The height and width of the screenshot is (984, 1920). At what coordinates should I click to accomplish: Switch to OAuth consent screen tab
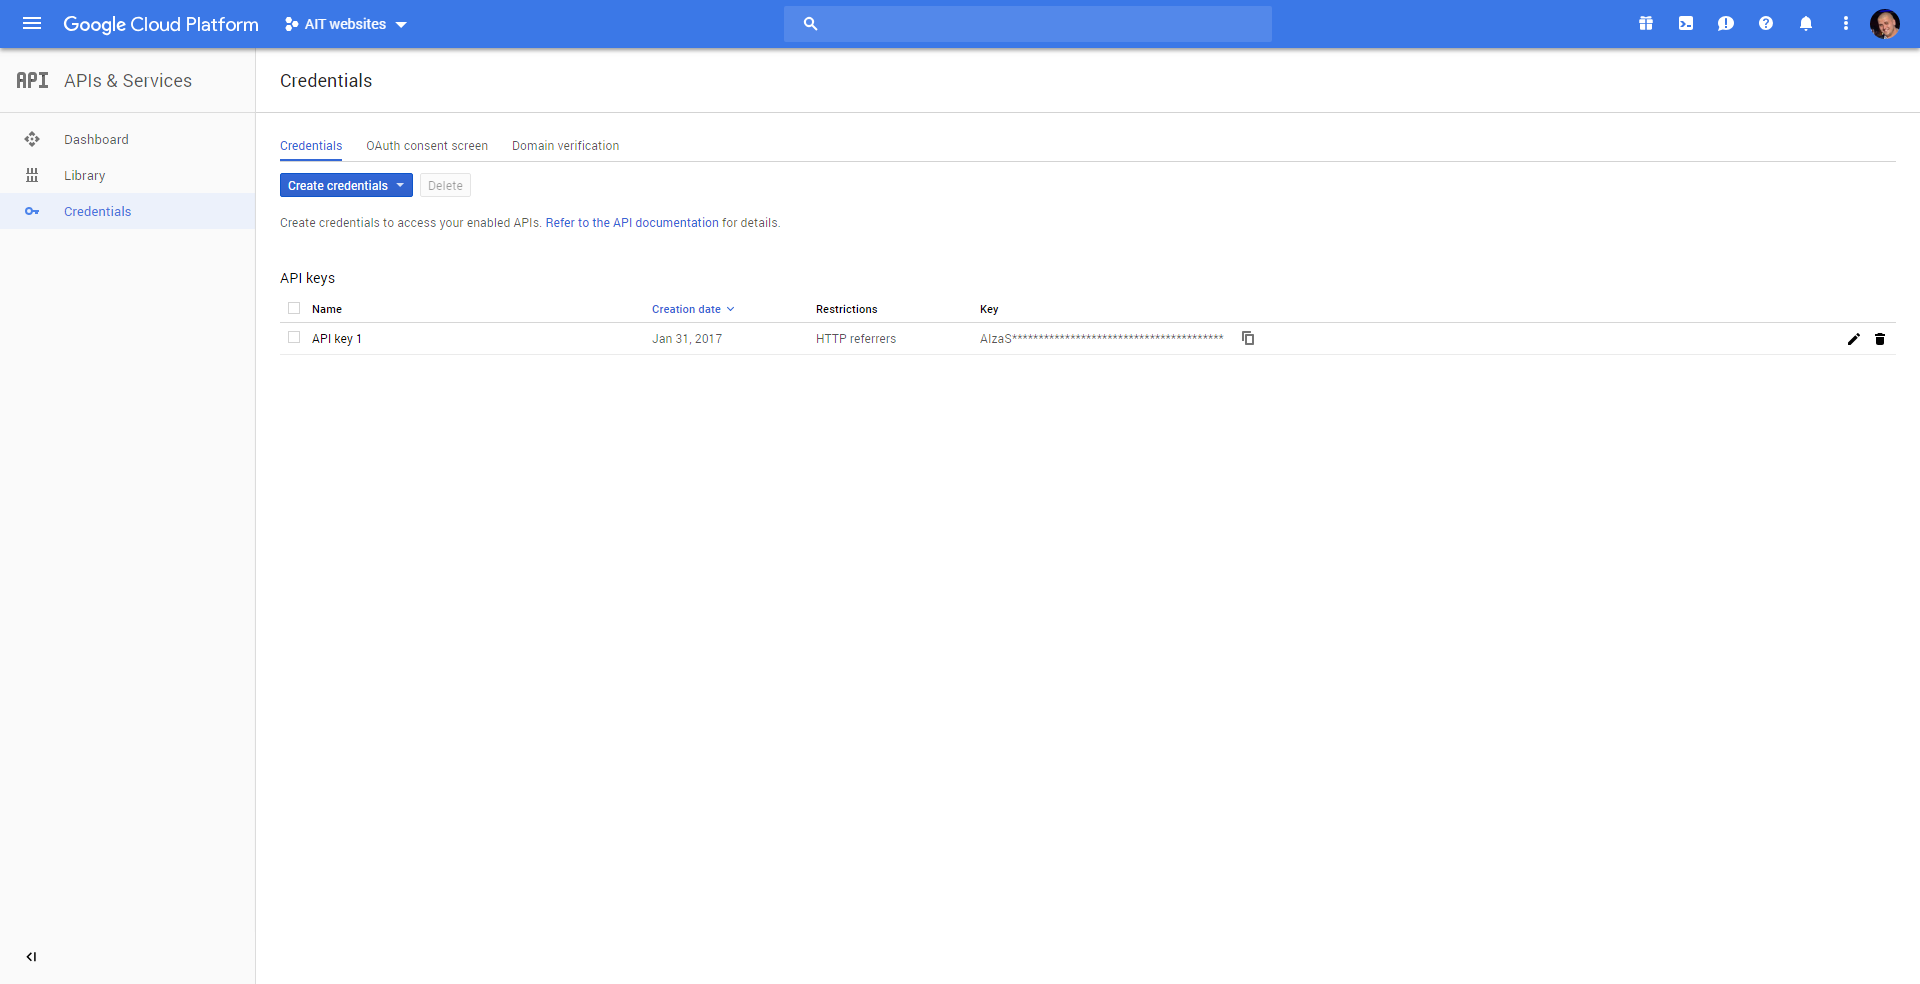(x=427, y=146)
